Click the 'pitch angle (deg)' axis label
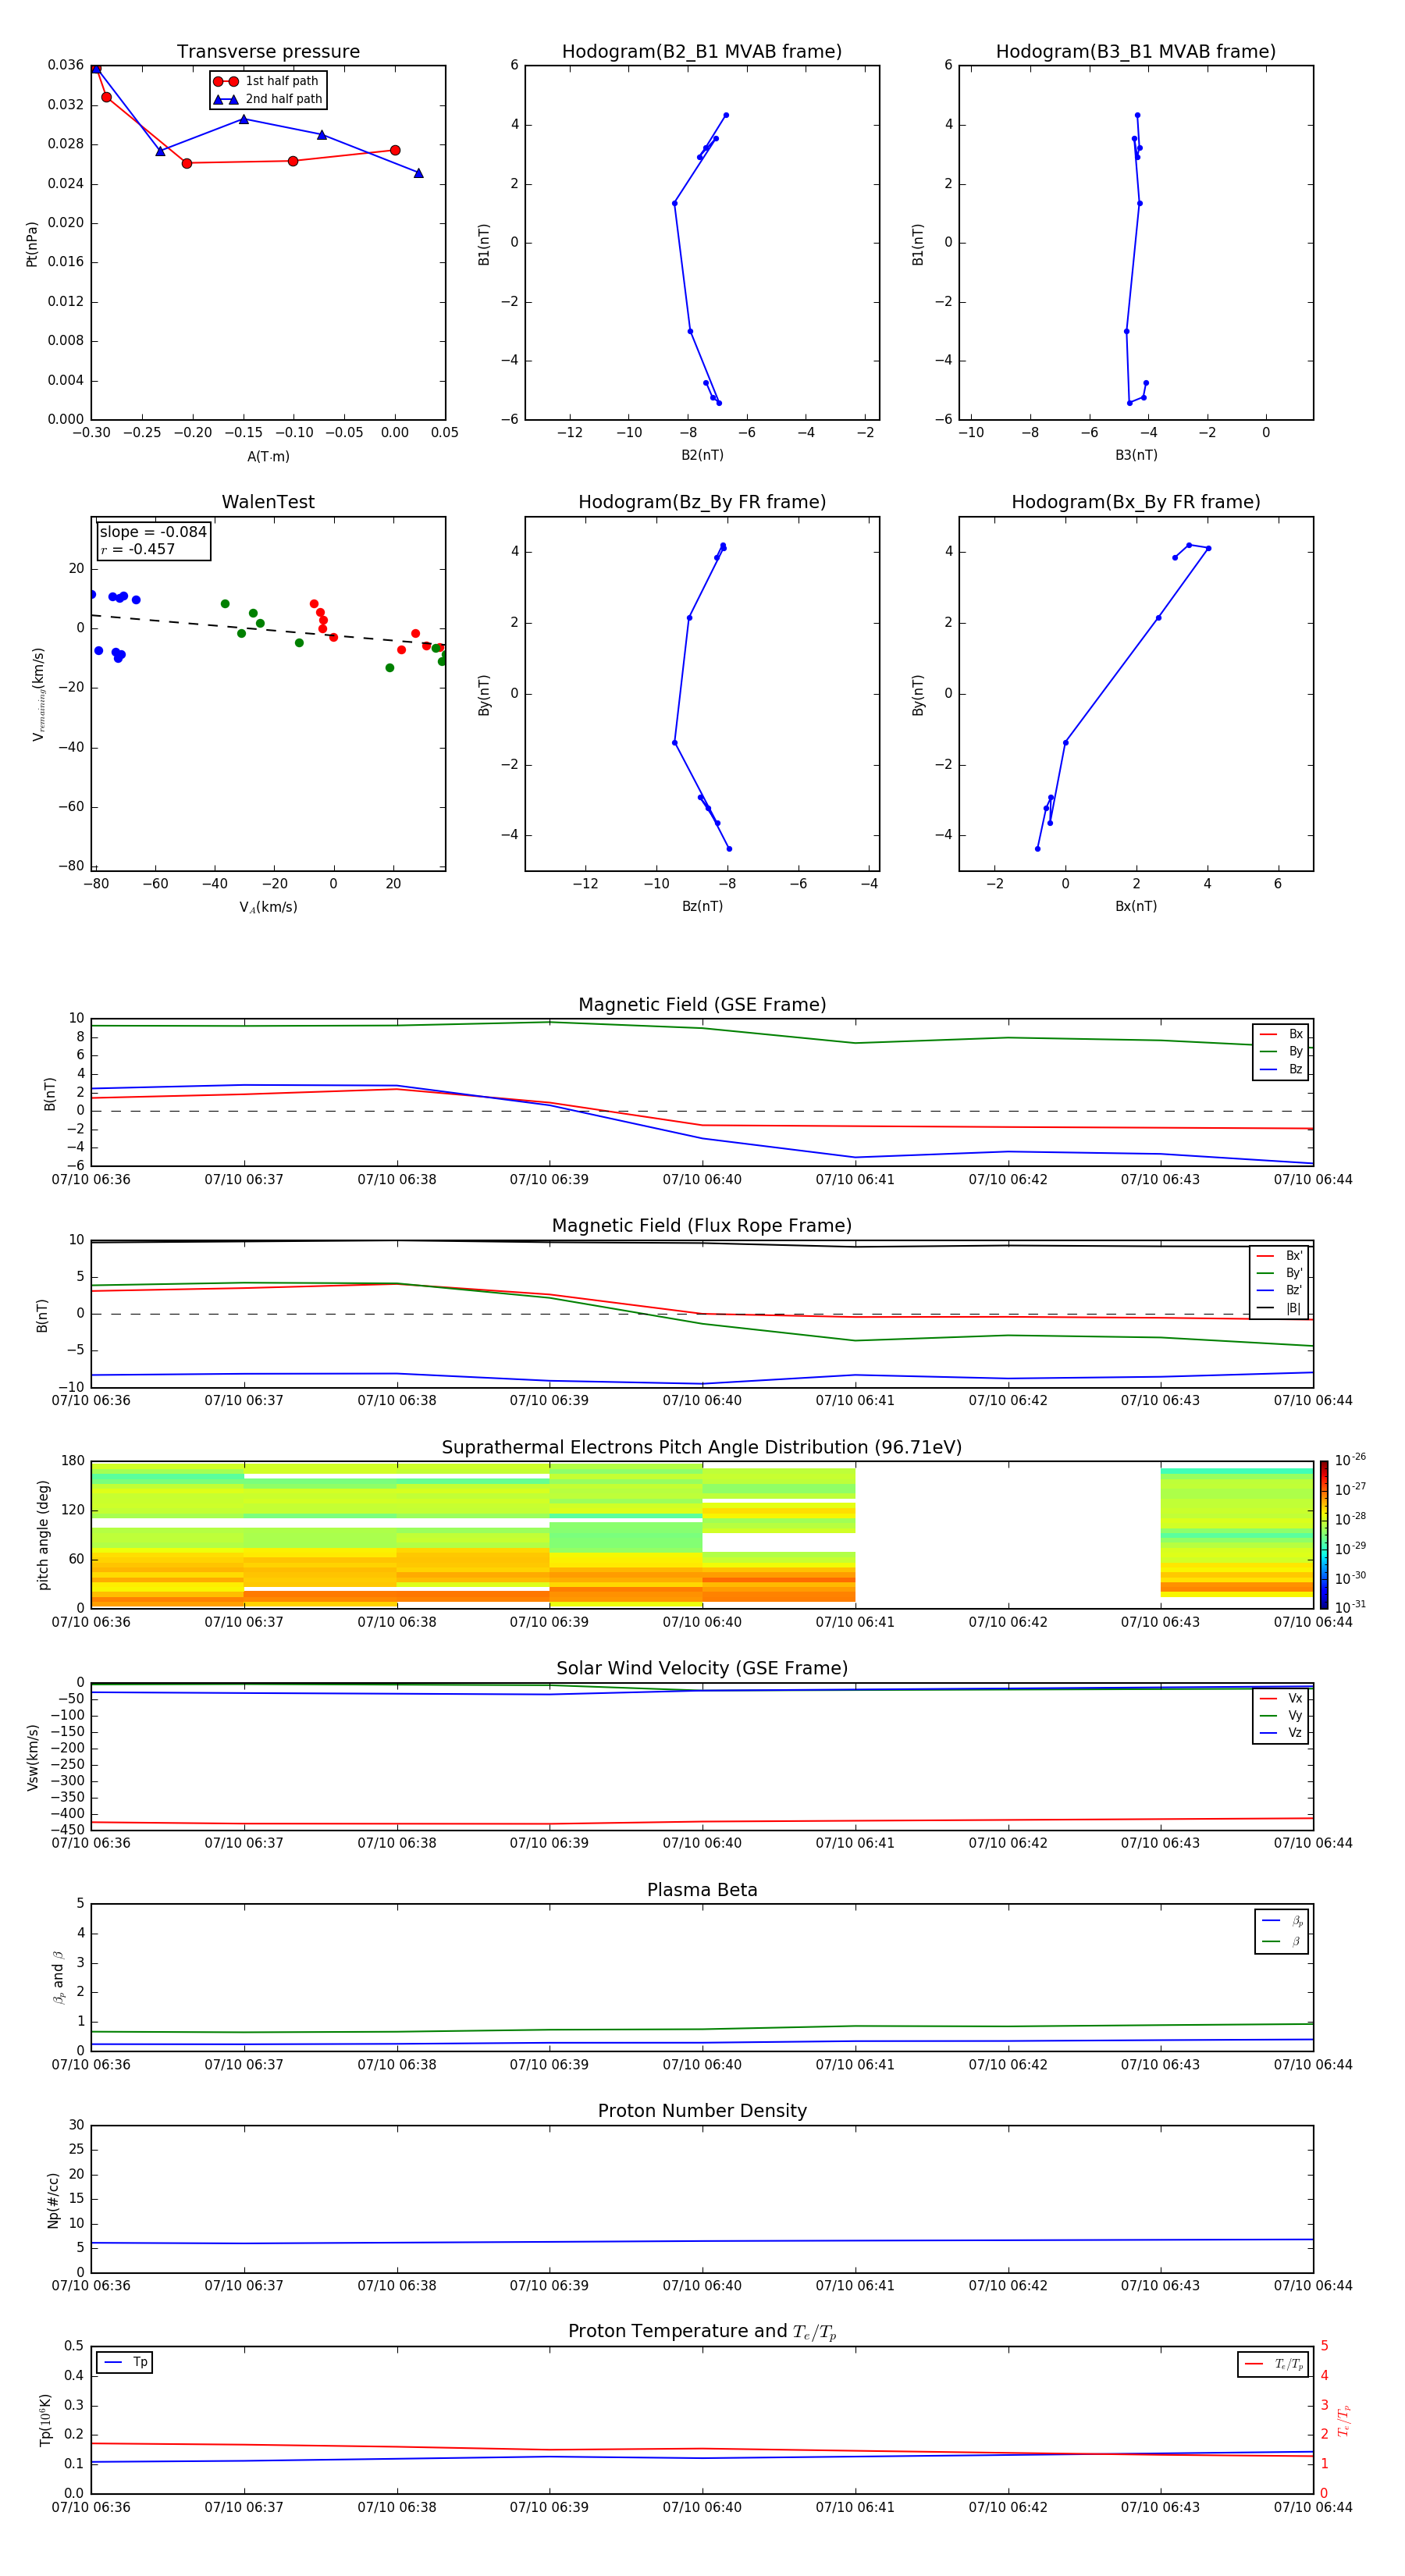The width and height of the screenshot is (1405, 2576). tap(43, 1535)
